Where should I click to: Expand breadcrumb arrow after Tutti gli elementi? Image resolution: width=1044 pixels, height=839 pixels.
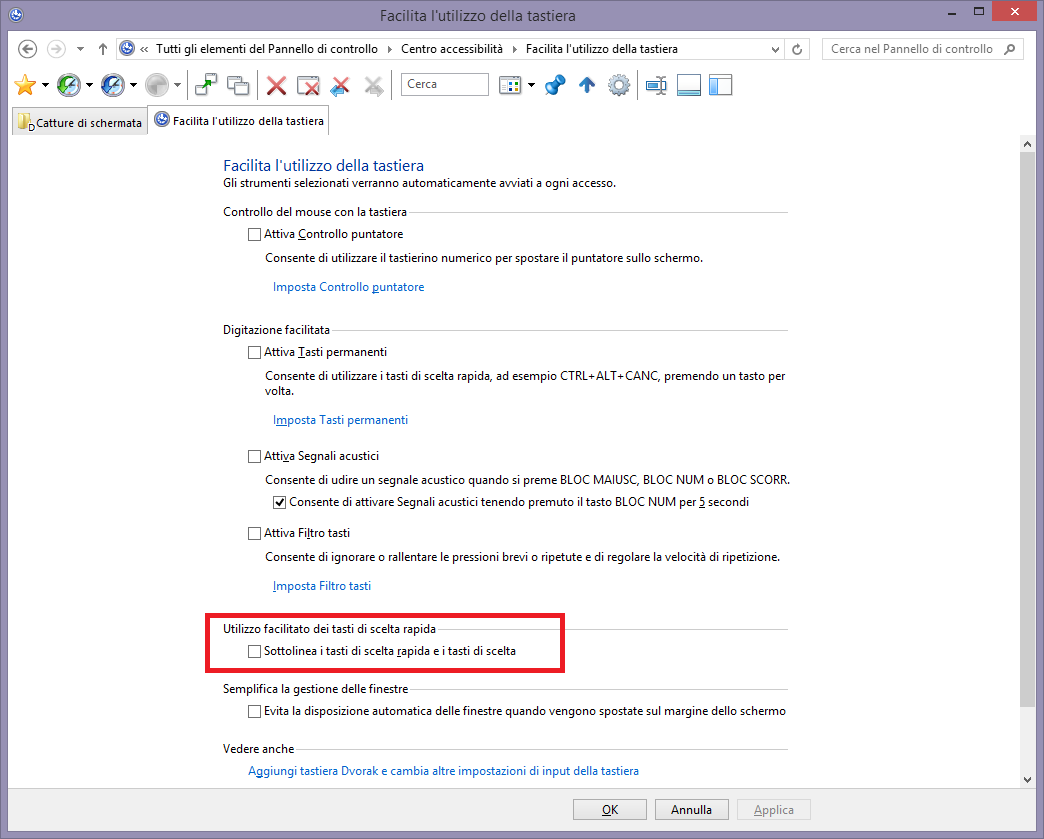pos(390,49)
